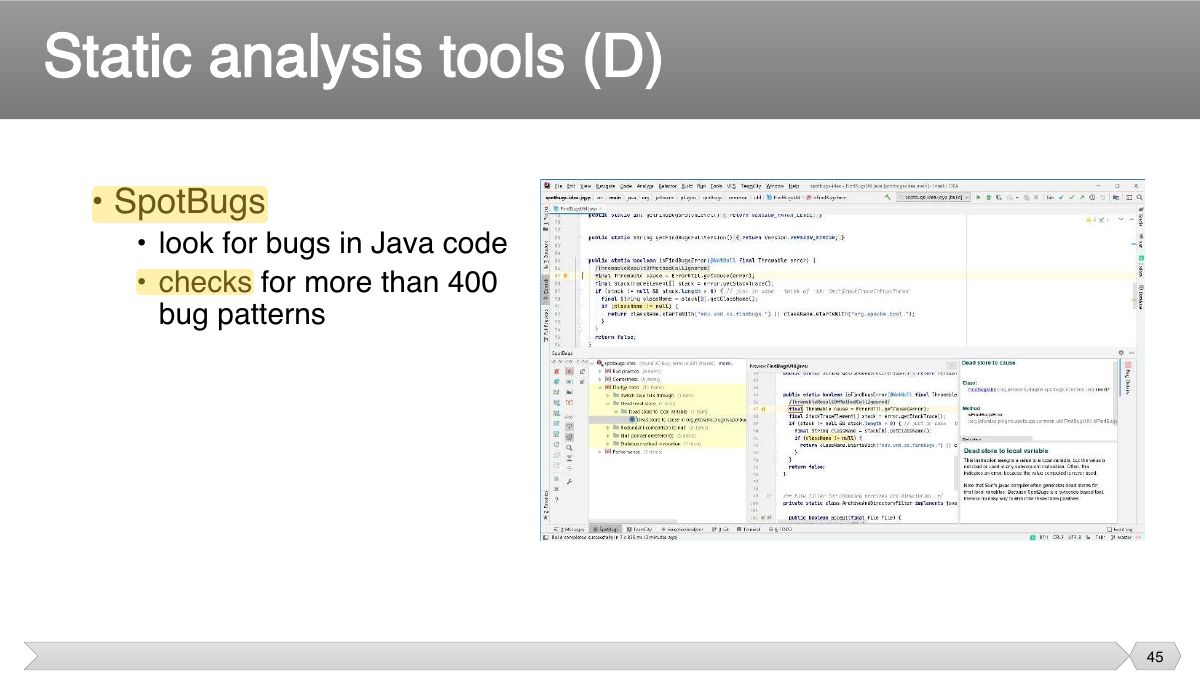
Task: Click the red analyze bug icon
Action: pos(557,371)
